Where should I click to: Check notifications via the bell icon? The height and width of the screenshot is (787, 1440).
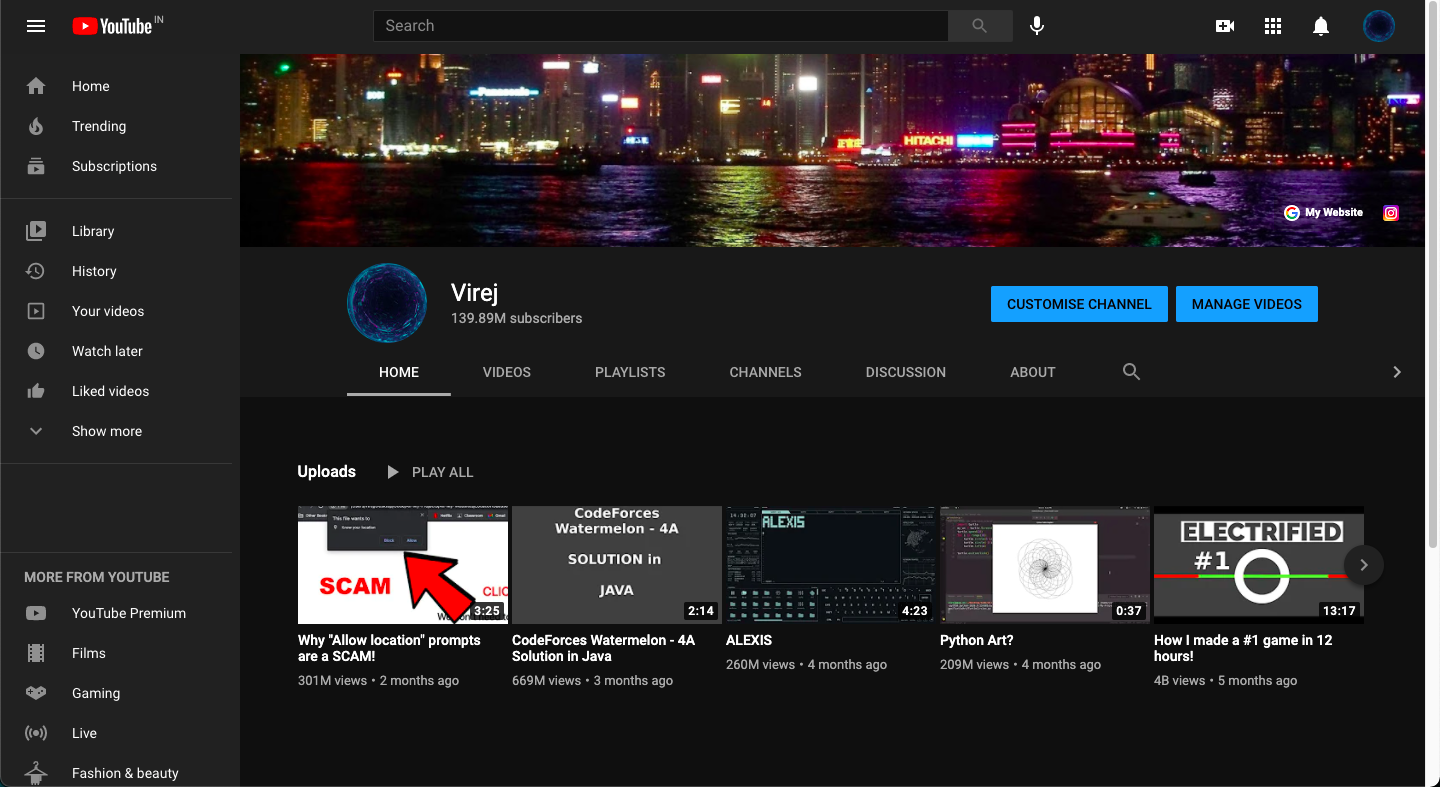pyautogui.click(x=1320, y=25)
